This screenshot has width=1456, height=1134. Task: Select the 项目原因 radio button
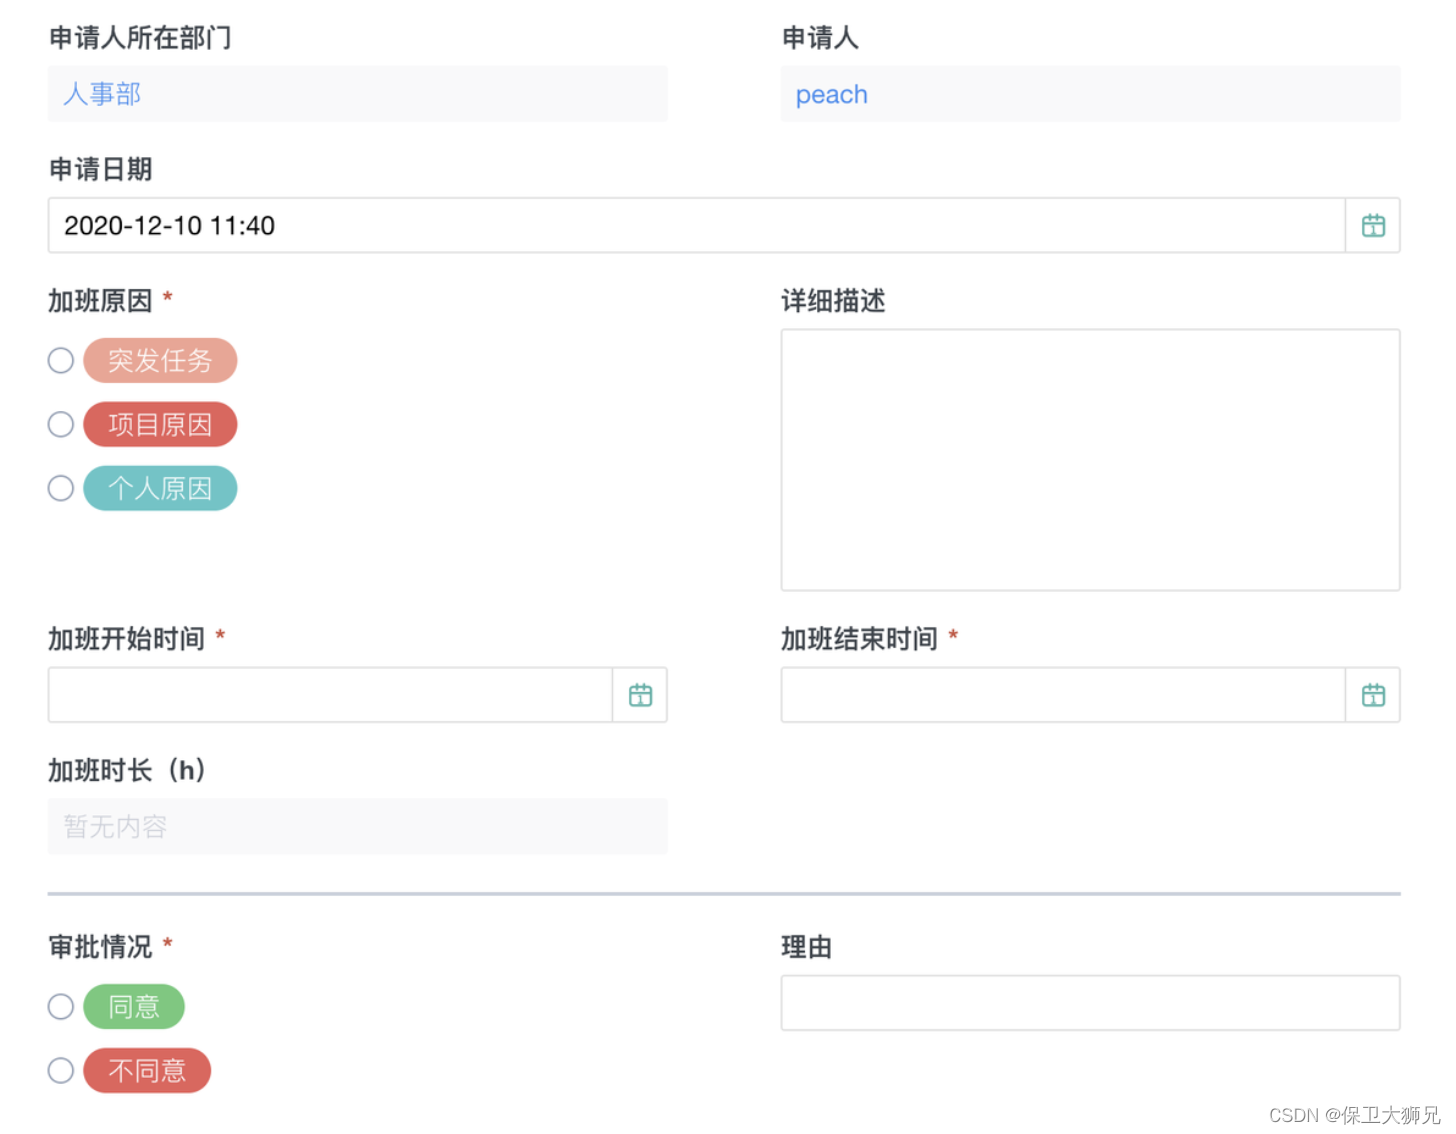[x=61, y=424]
